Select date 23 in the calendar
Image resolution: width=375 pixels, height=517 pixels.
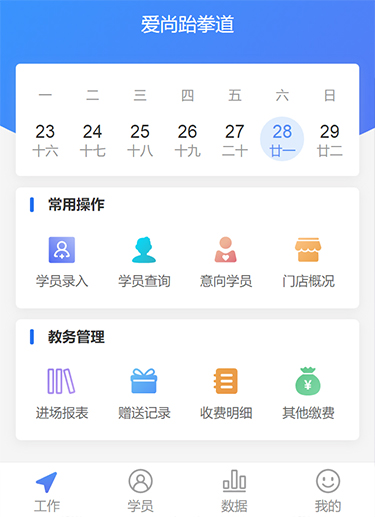point(45,140)
